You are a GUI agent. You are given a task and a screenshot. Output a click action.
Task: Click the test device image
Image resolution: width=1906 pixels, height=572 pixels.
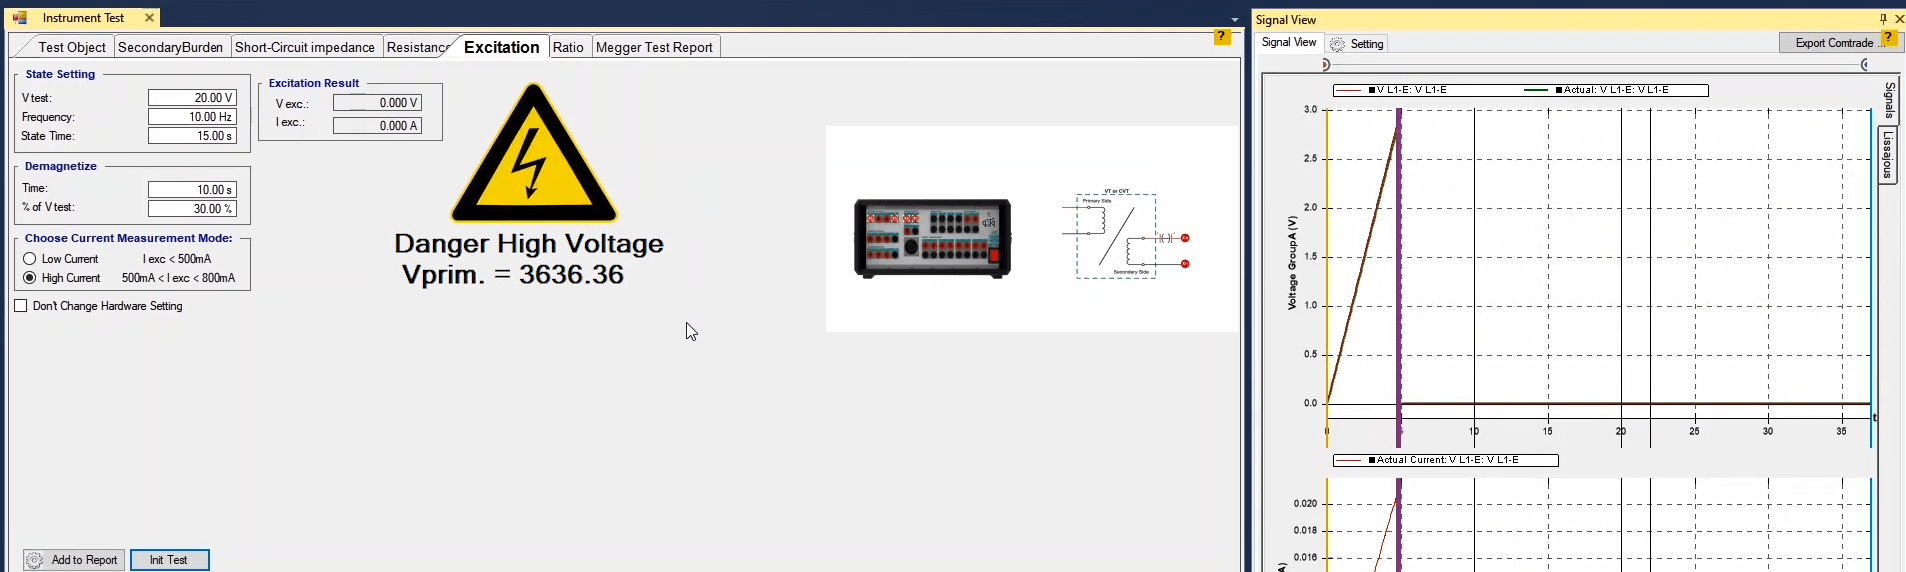932,238
